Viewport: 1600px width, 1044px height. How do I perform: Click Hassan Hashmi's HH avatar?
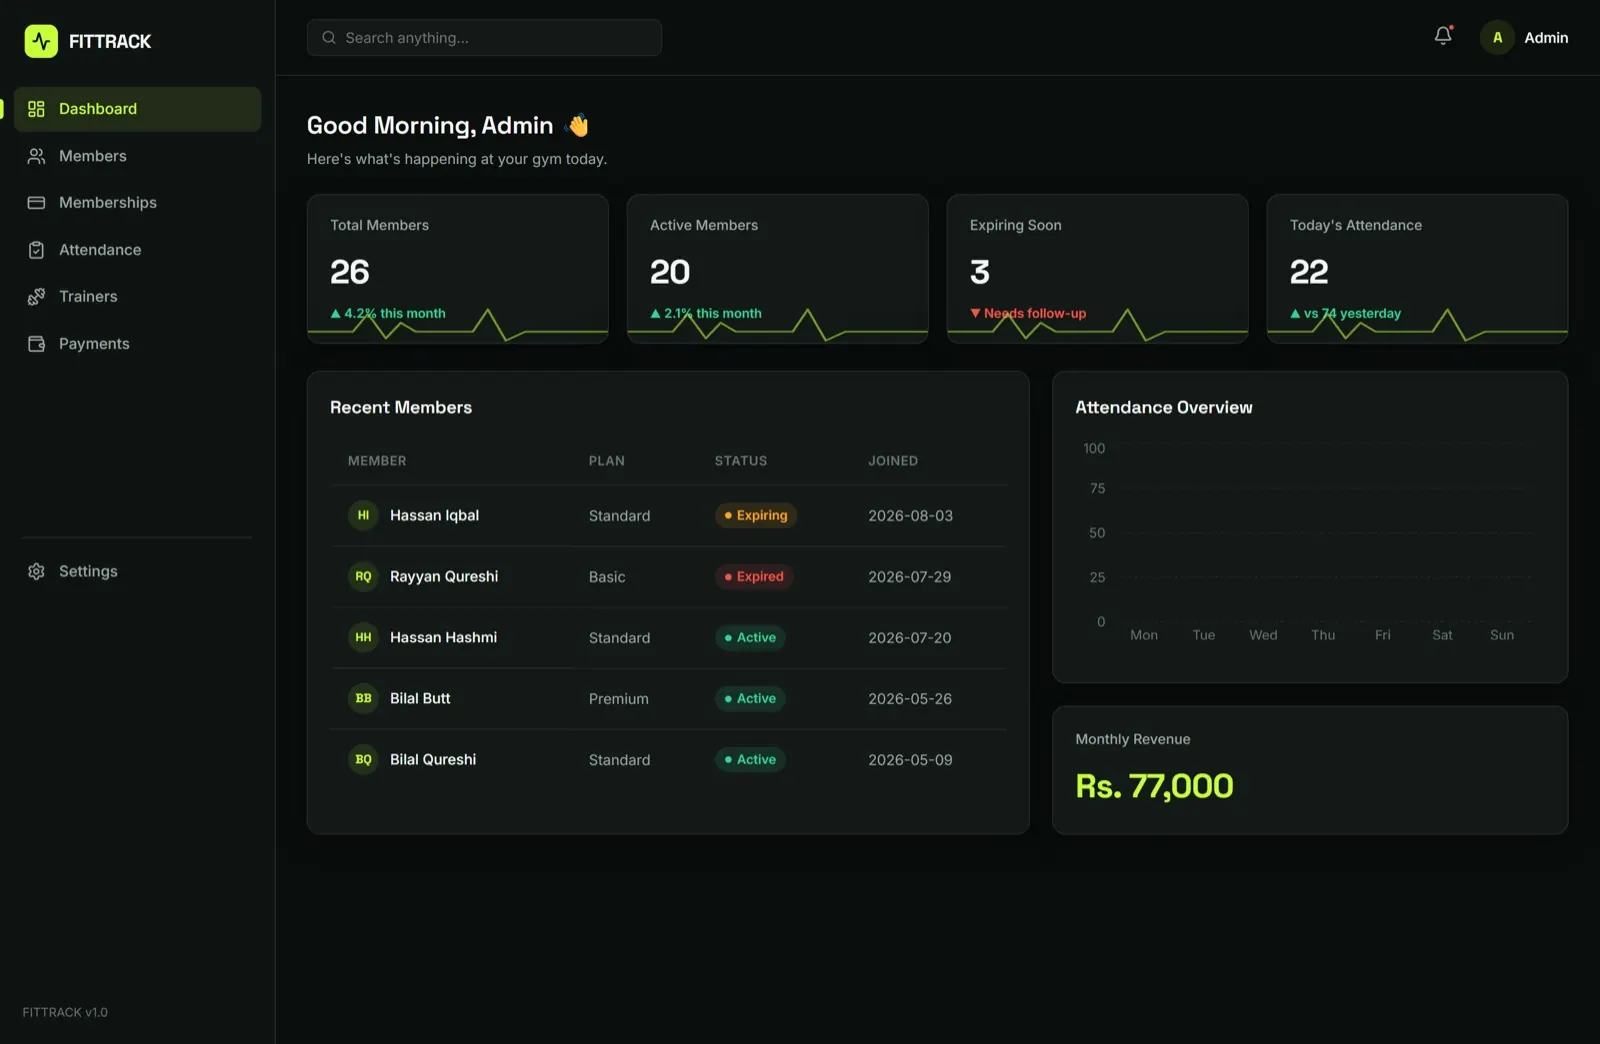[x=363, y=637]
